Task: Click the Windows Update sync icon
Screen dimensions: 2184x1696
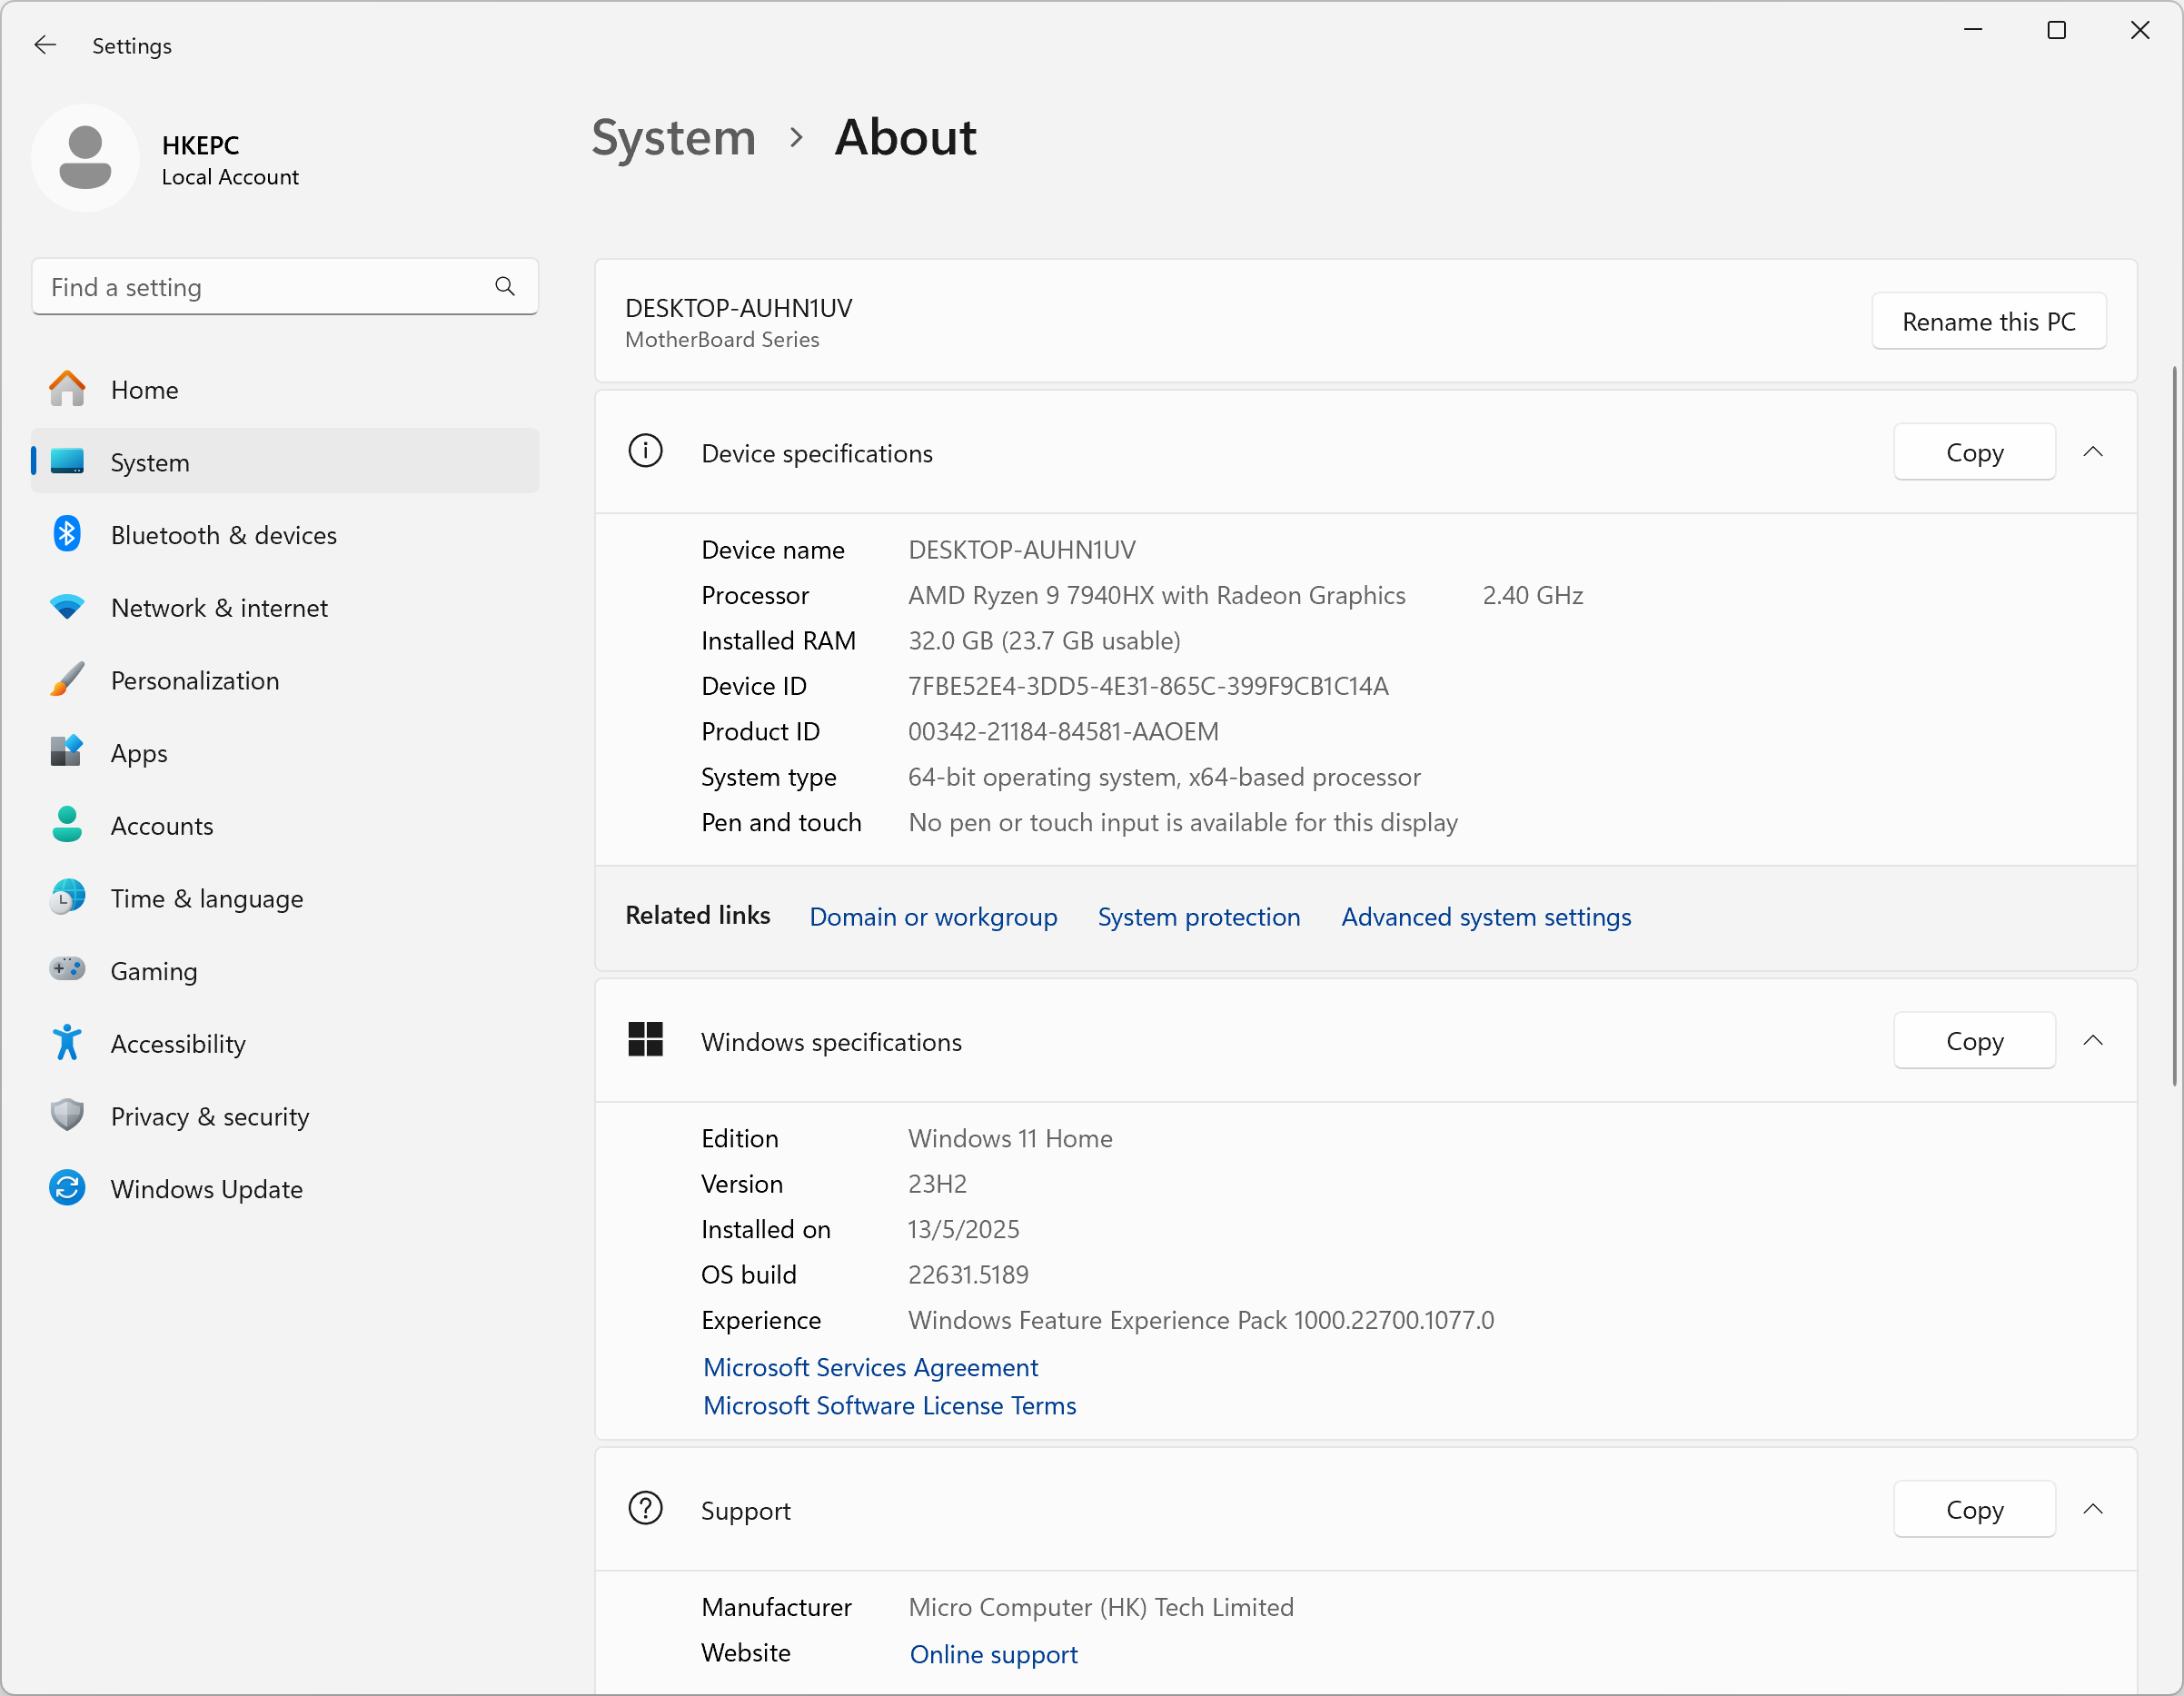Action: pyautogui.click(x=67, y=1188)
